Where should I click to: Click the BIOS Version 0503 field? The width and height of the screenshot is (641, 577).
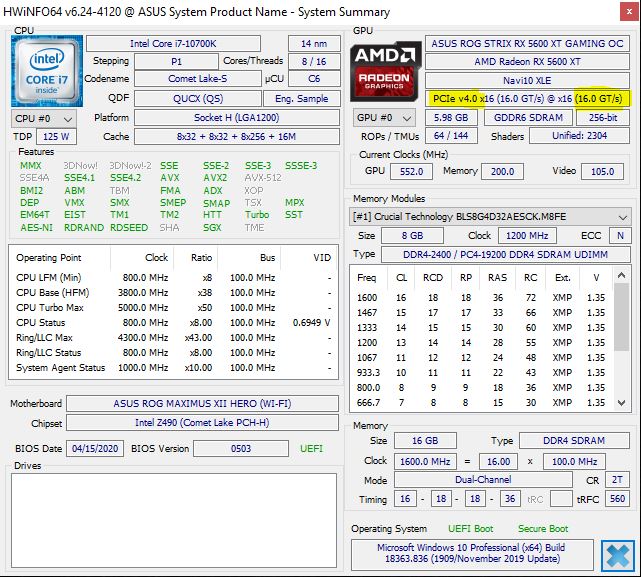pos(241,449)
